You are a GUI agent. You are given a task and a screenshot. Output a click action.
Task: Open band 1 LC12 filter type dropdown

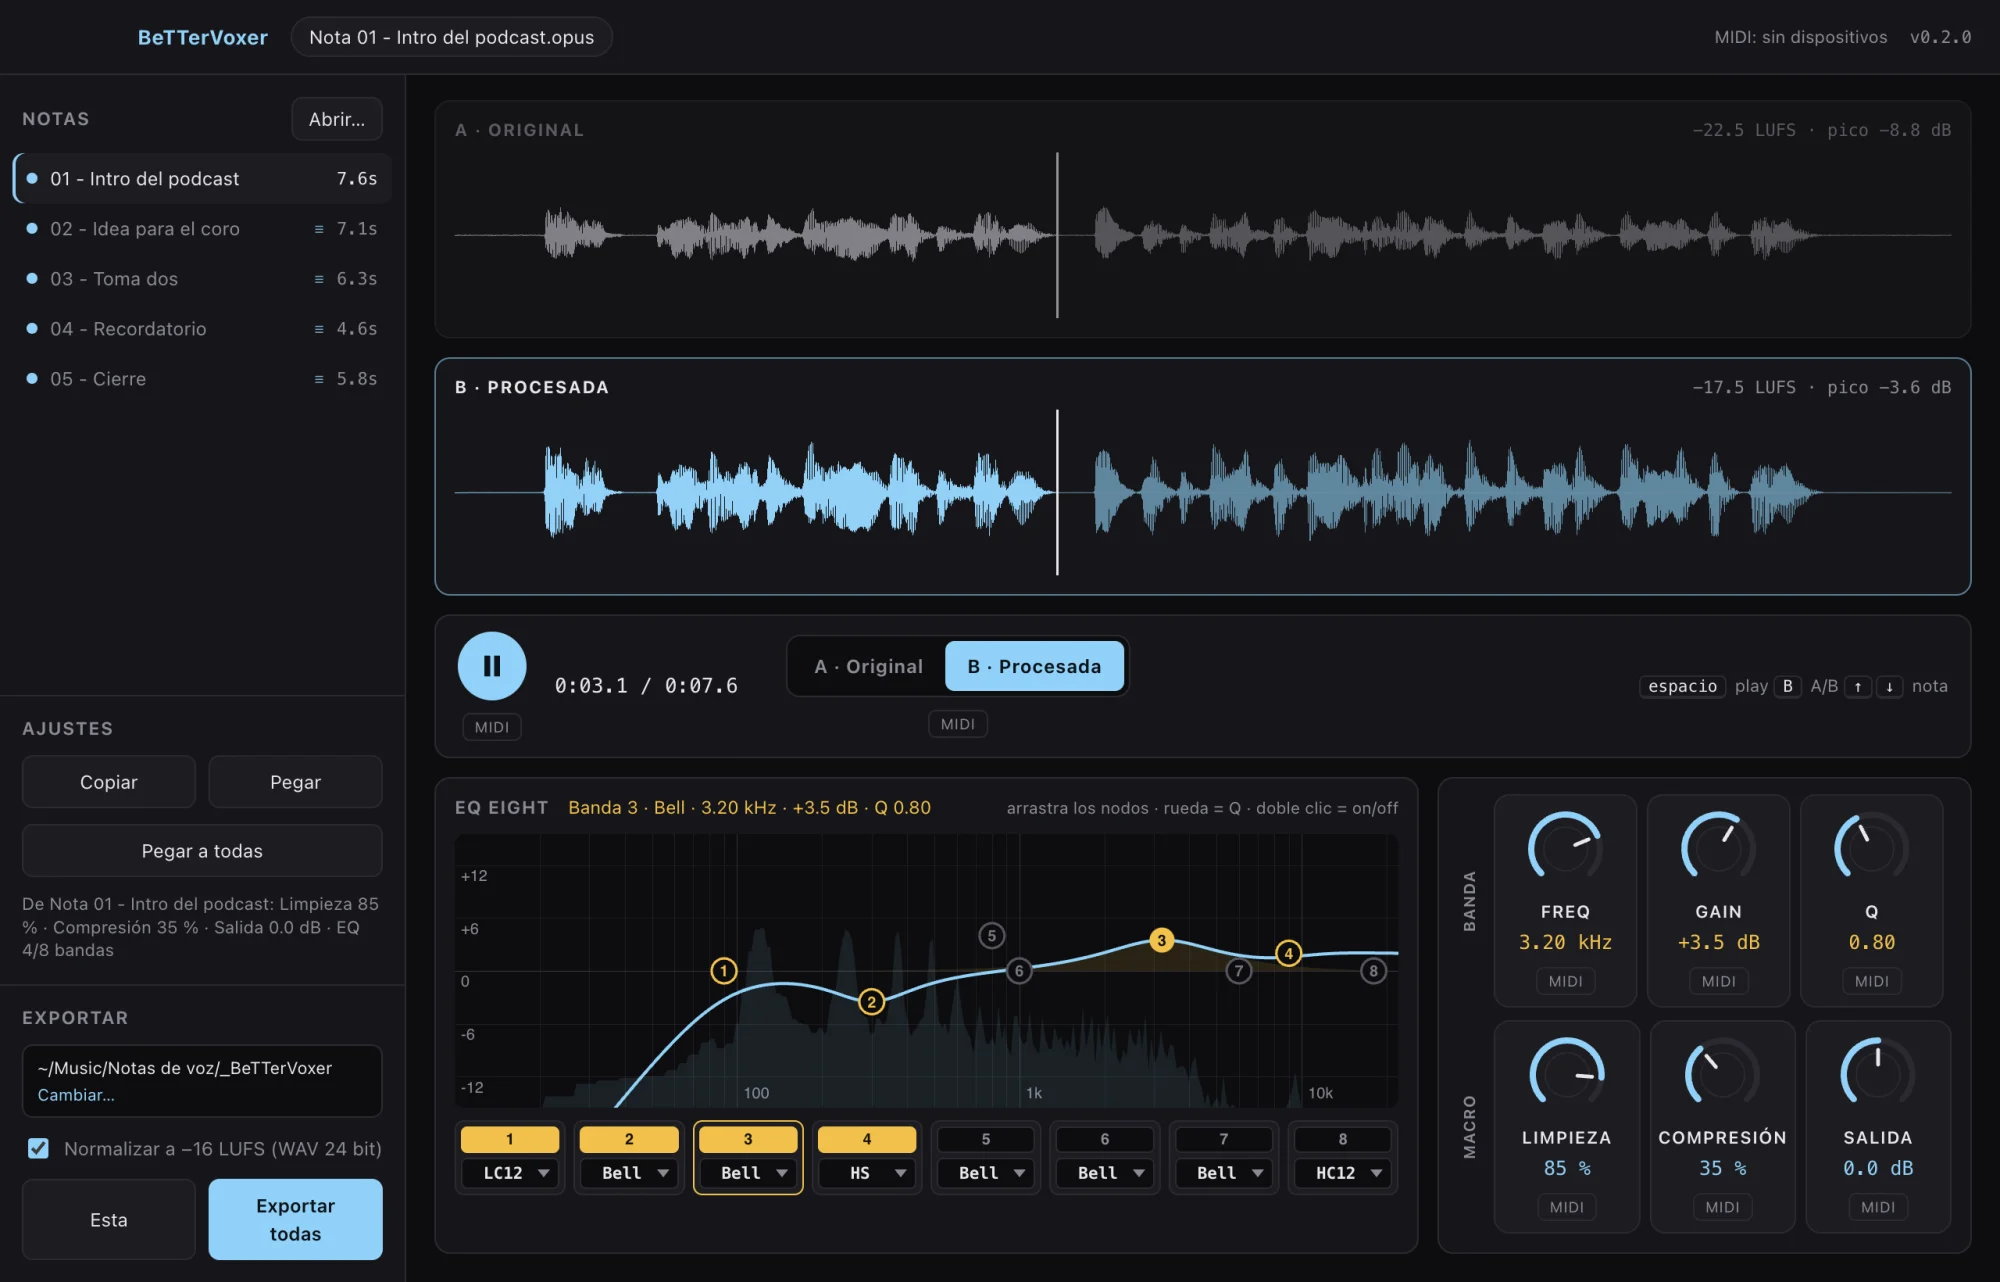click(510, 1173)
